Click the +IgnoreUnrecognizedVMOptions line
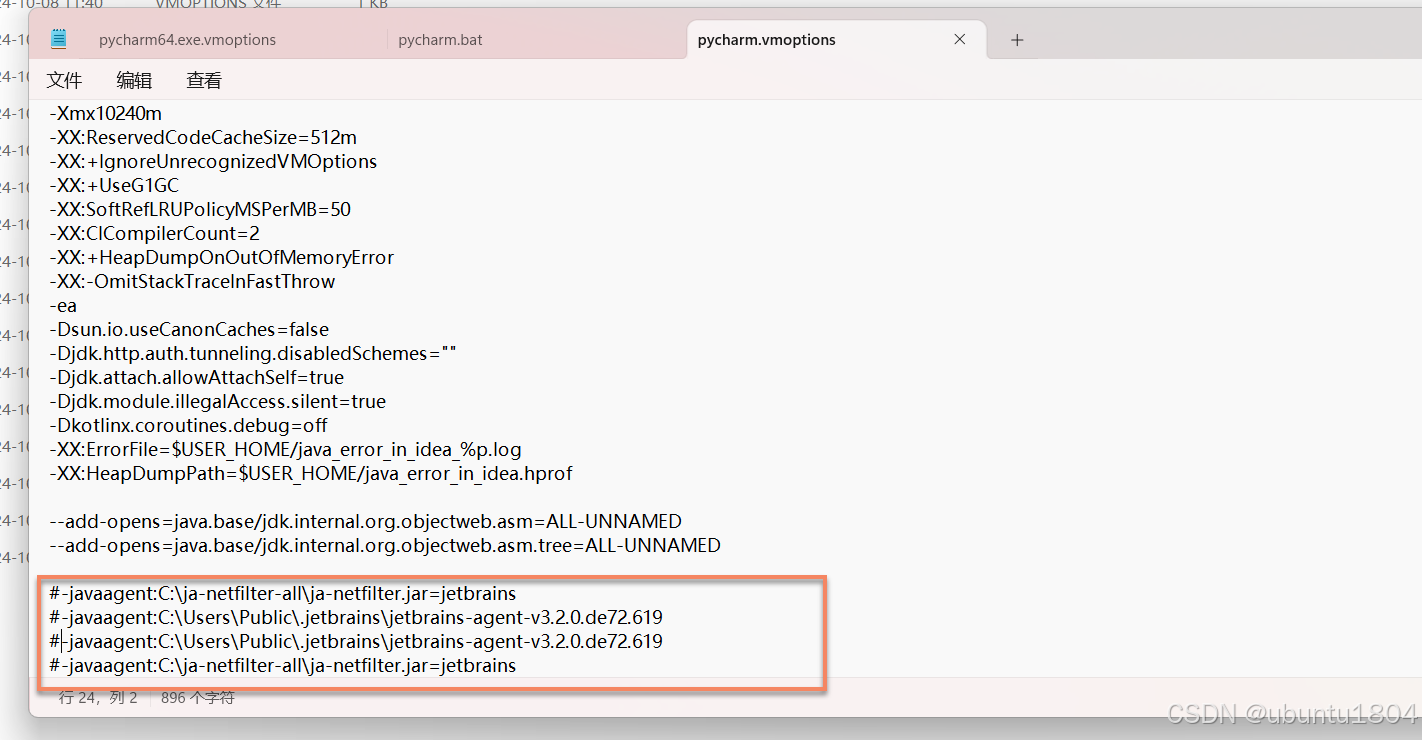The width and height of the screenshot is (1422, 740). click(213, 161)
